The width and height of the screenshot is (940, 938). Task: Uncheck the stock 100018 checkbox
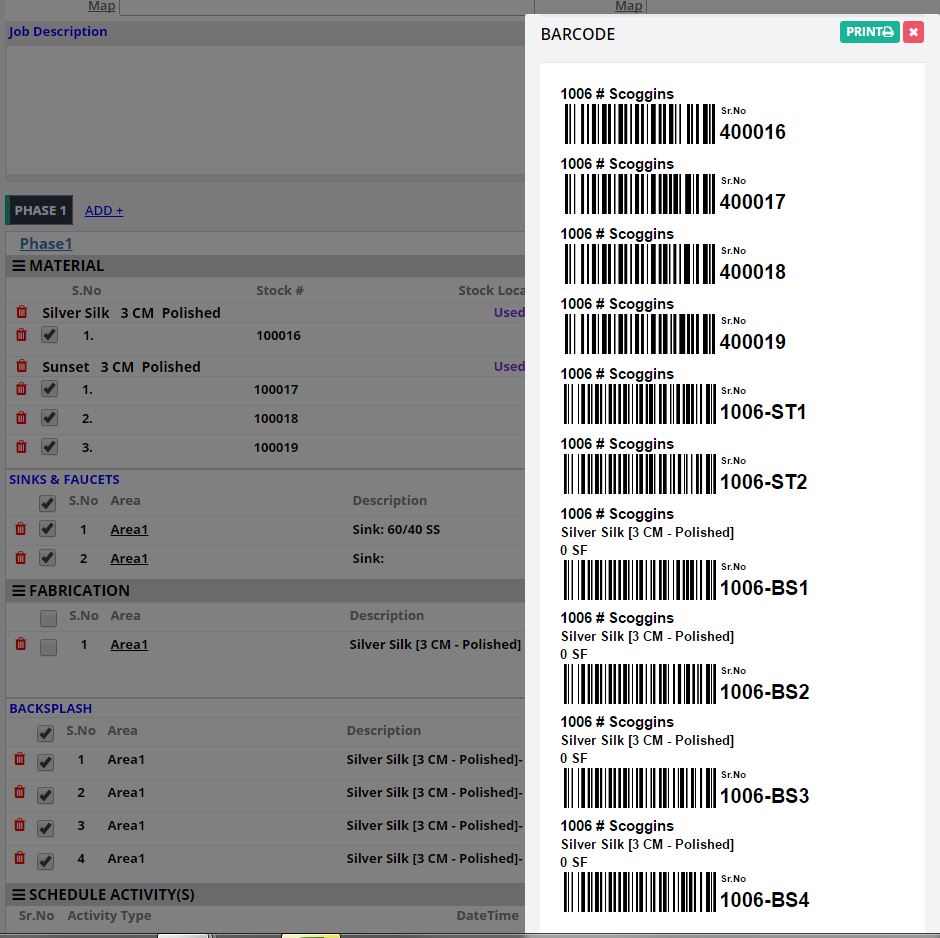coord(49,417)
